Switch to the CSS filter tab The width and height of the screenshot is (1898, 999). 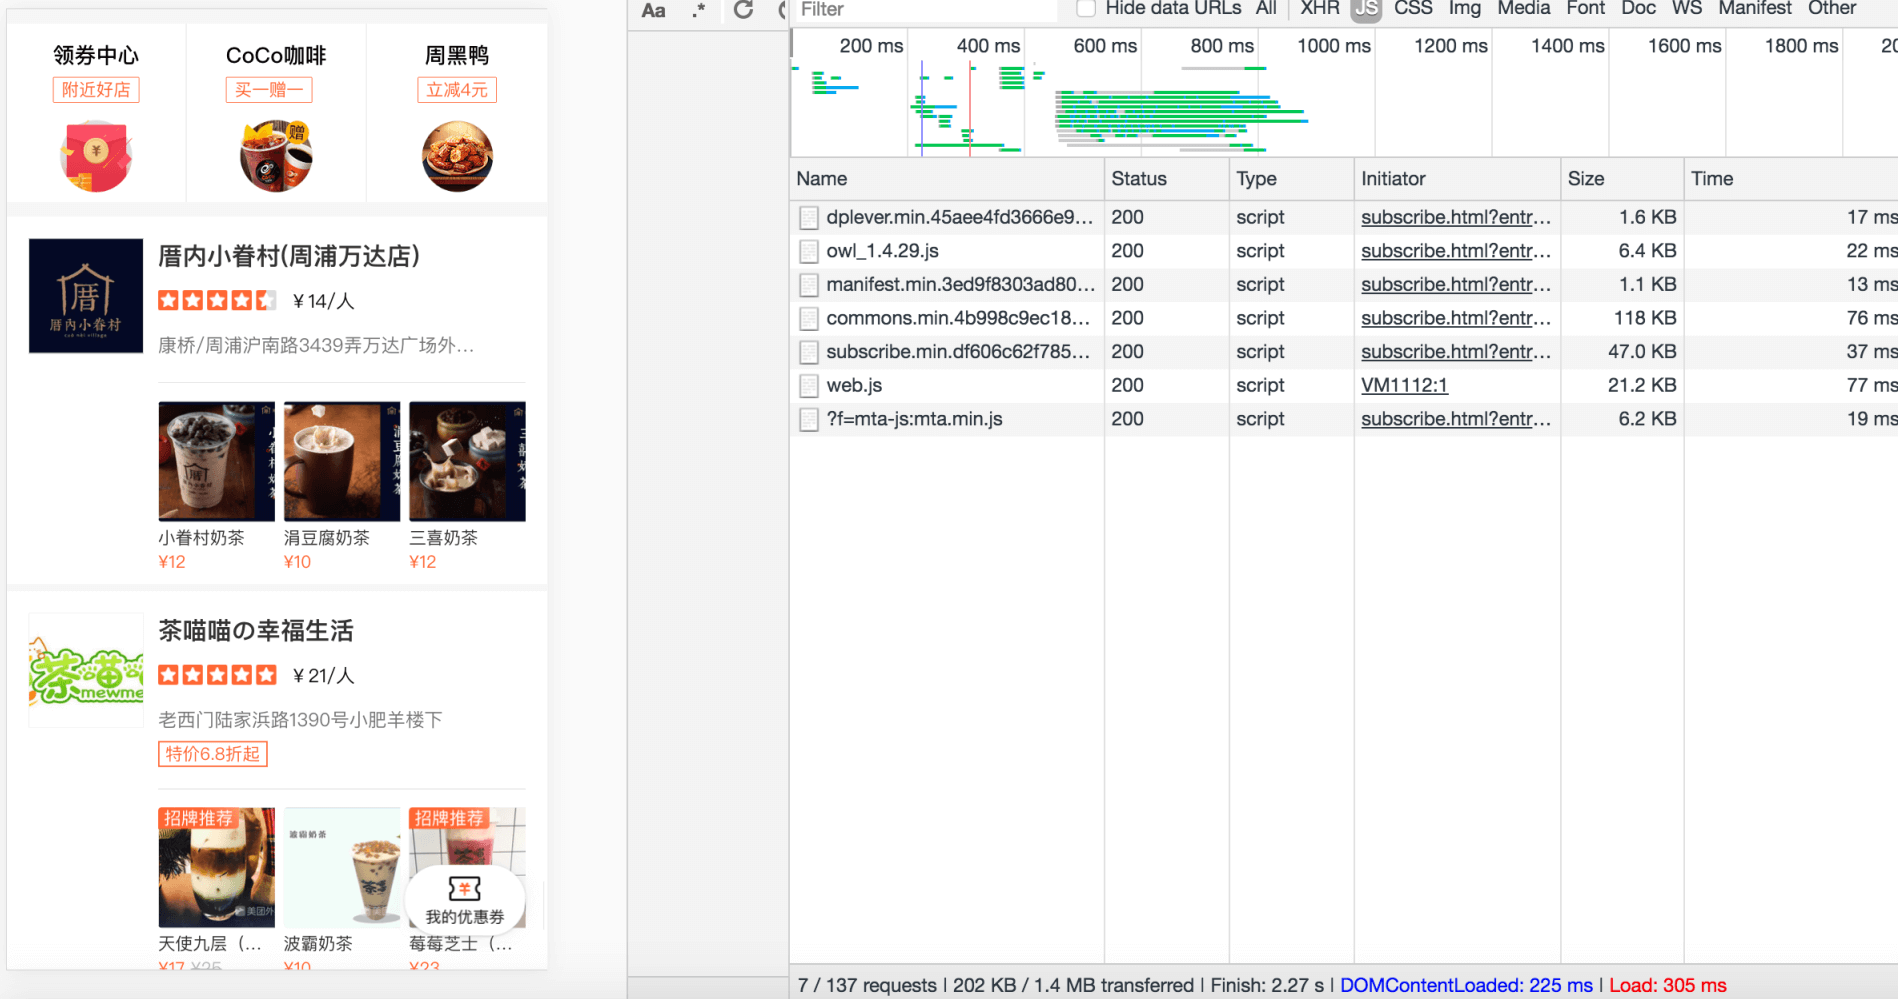pyautogui.click(x=1412, y=9)
